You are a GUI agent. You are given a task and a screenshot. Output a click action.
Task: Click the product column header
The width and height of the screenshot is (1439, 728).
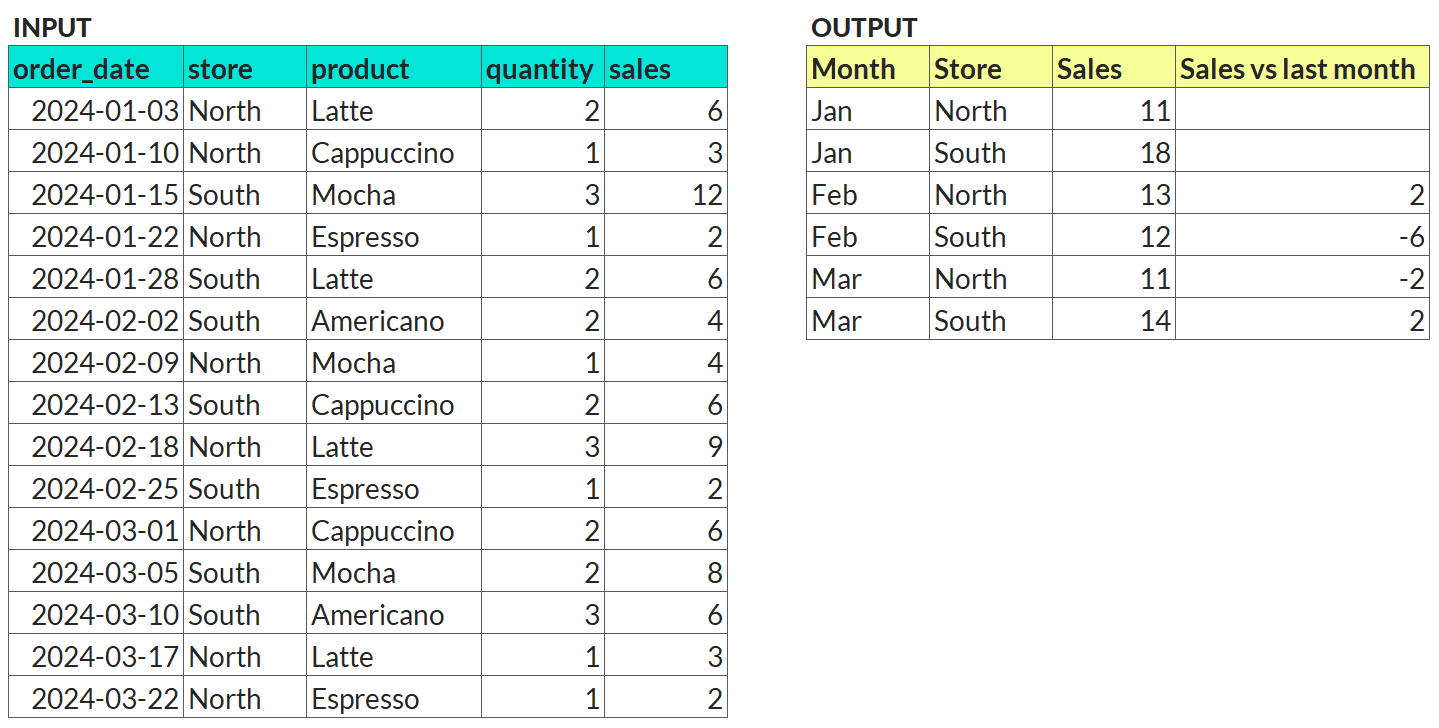394,68
